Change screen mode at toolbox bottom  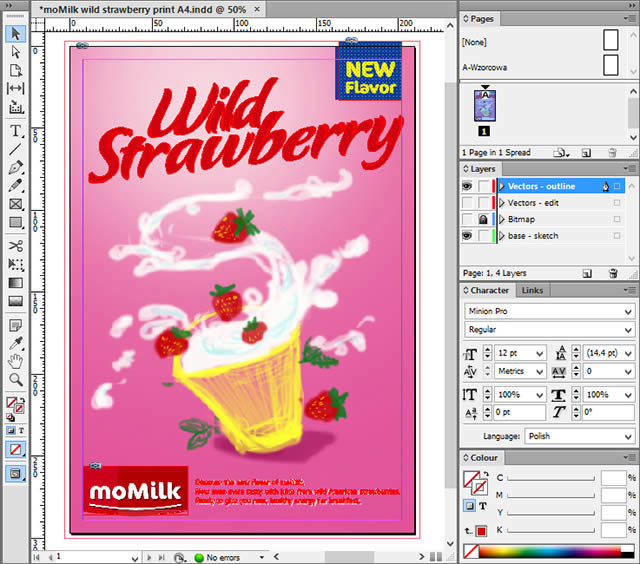tap(16, 473)
